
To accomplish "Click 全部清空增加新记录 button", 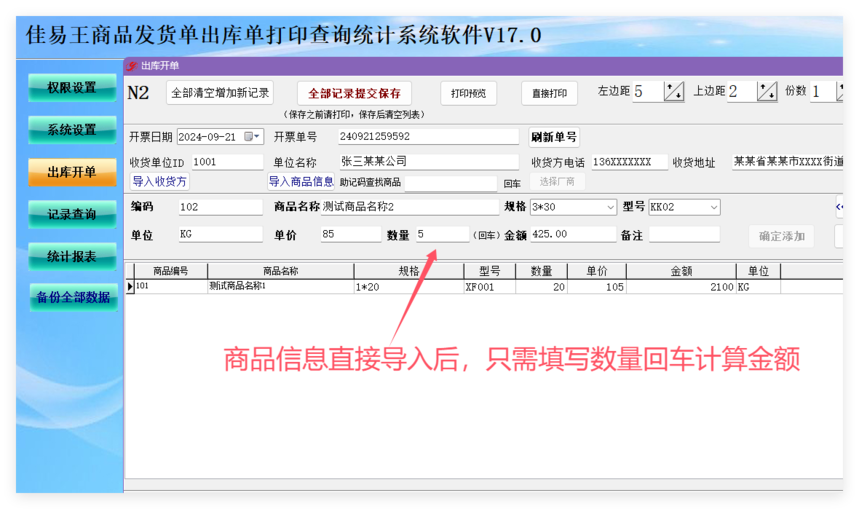I will coord(220,93).
